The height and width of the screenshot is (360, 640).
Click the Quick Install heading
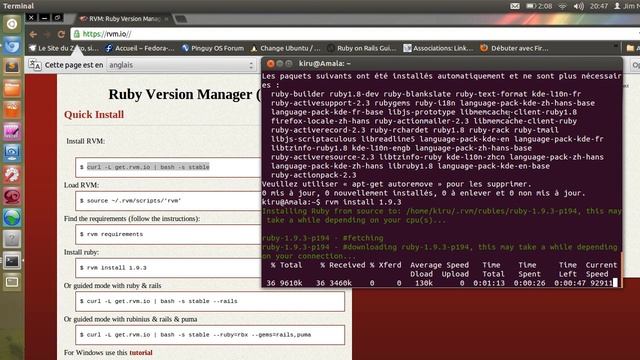click(x=94, y=115)
